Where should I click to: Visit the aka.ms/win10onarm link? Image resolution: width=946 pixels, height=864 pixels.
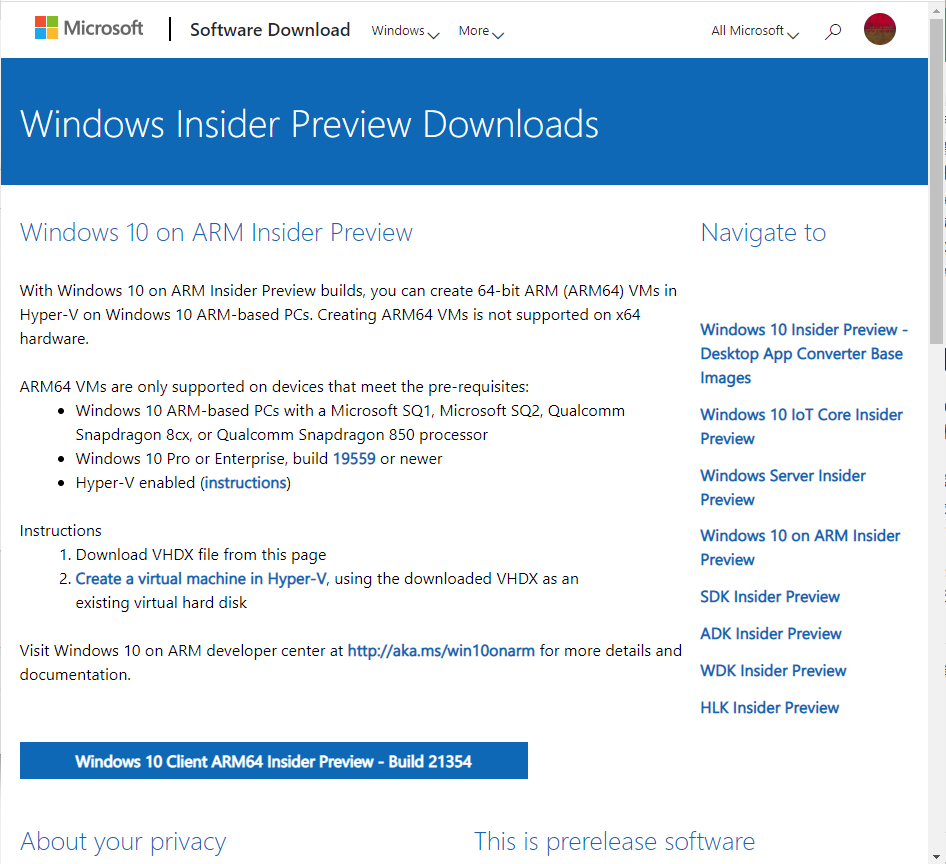coord(441,650)
